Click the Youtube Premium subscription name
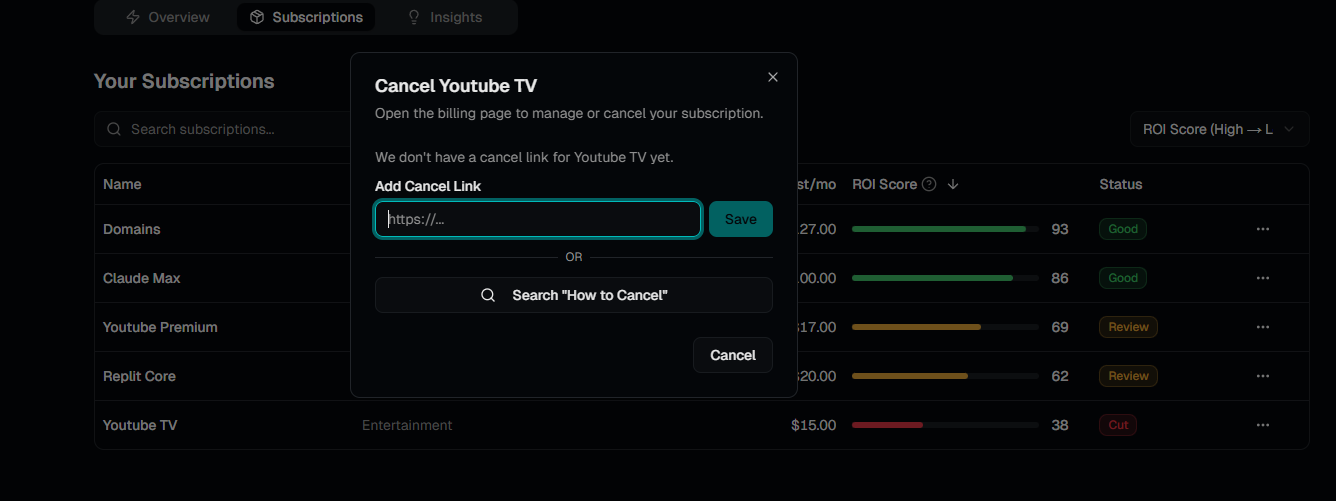Viewport: 1336px width, 501px height. [160, 327]
